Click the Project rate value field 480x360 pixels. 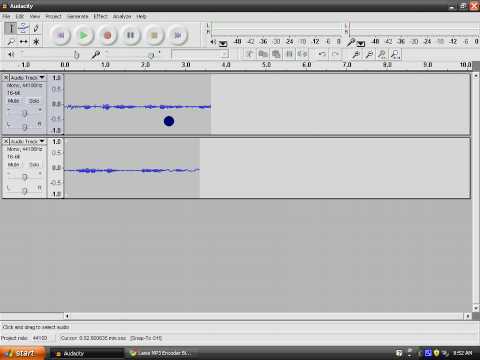tap(40, 338)
